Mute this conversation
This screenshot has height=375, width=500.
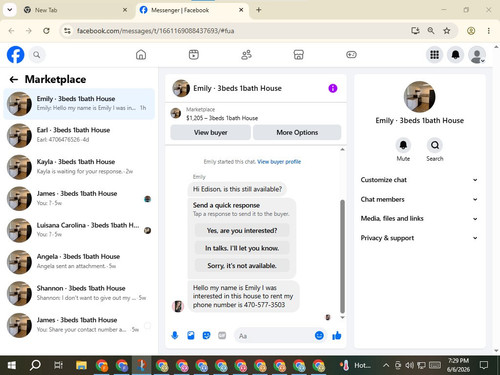point(403,145)
